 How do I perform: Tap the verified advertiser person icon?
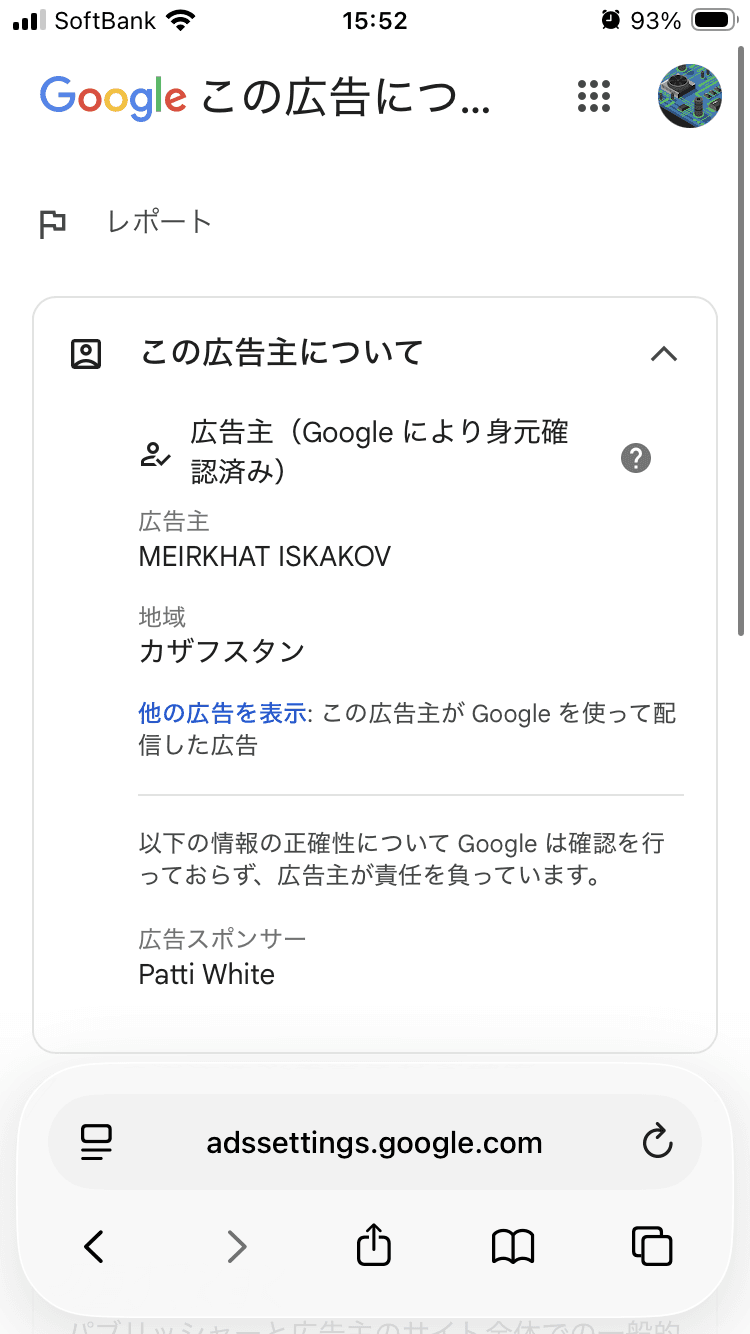coord(155,456)
